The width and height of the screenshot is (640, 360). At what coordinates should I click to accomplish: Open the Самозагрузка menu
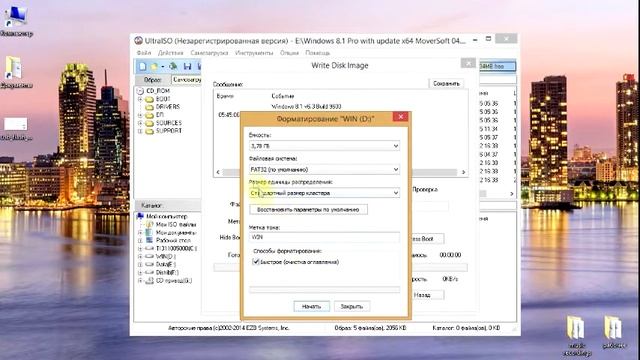pyautogui.click(x=209, y=53)
